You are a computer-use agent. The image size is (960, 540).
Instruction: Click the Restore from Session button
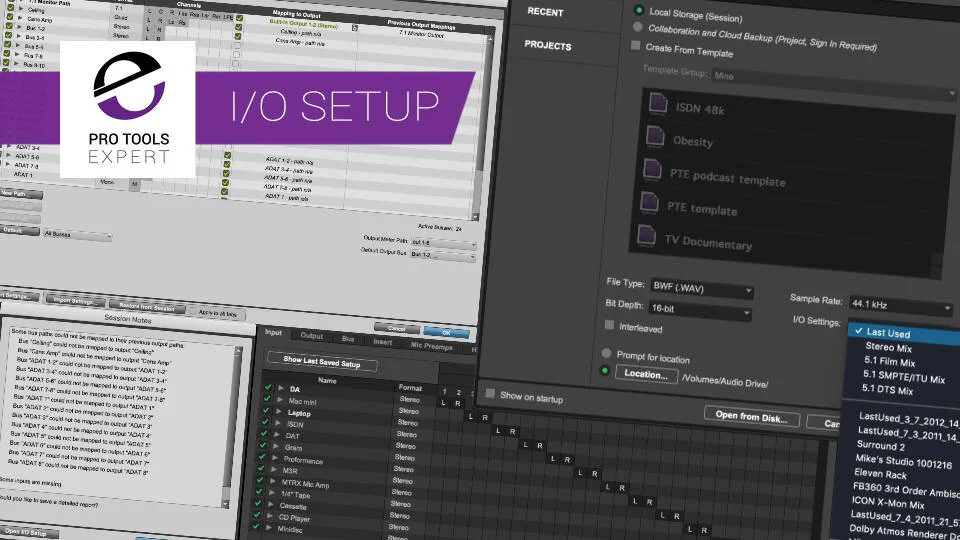coord(147,306)
